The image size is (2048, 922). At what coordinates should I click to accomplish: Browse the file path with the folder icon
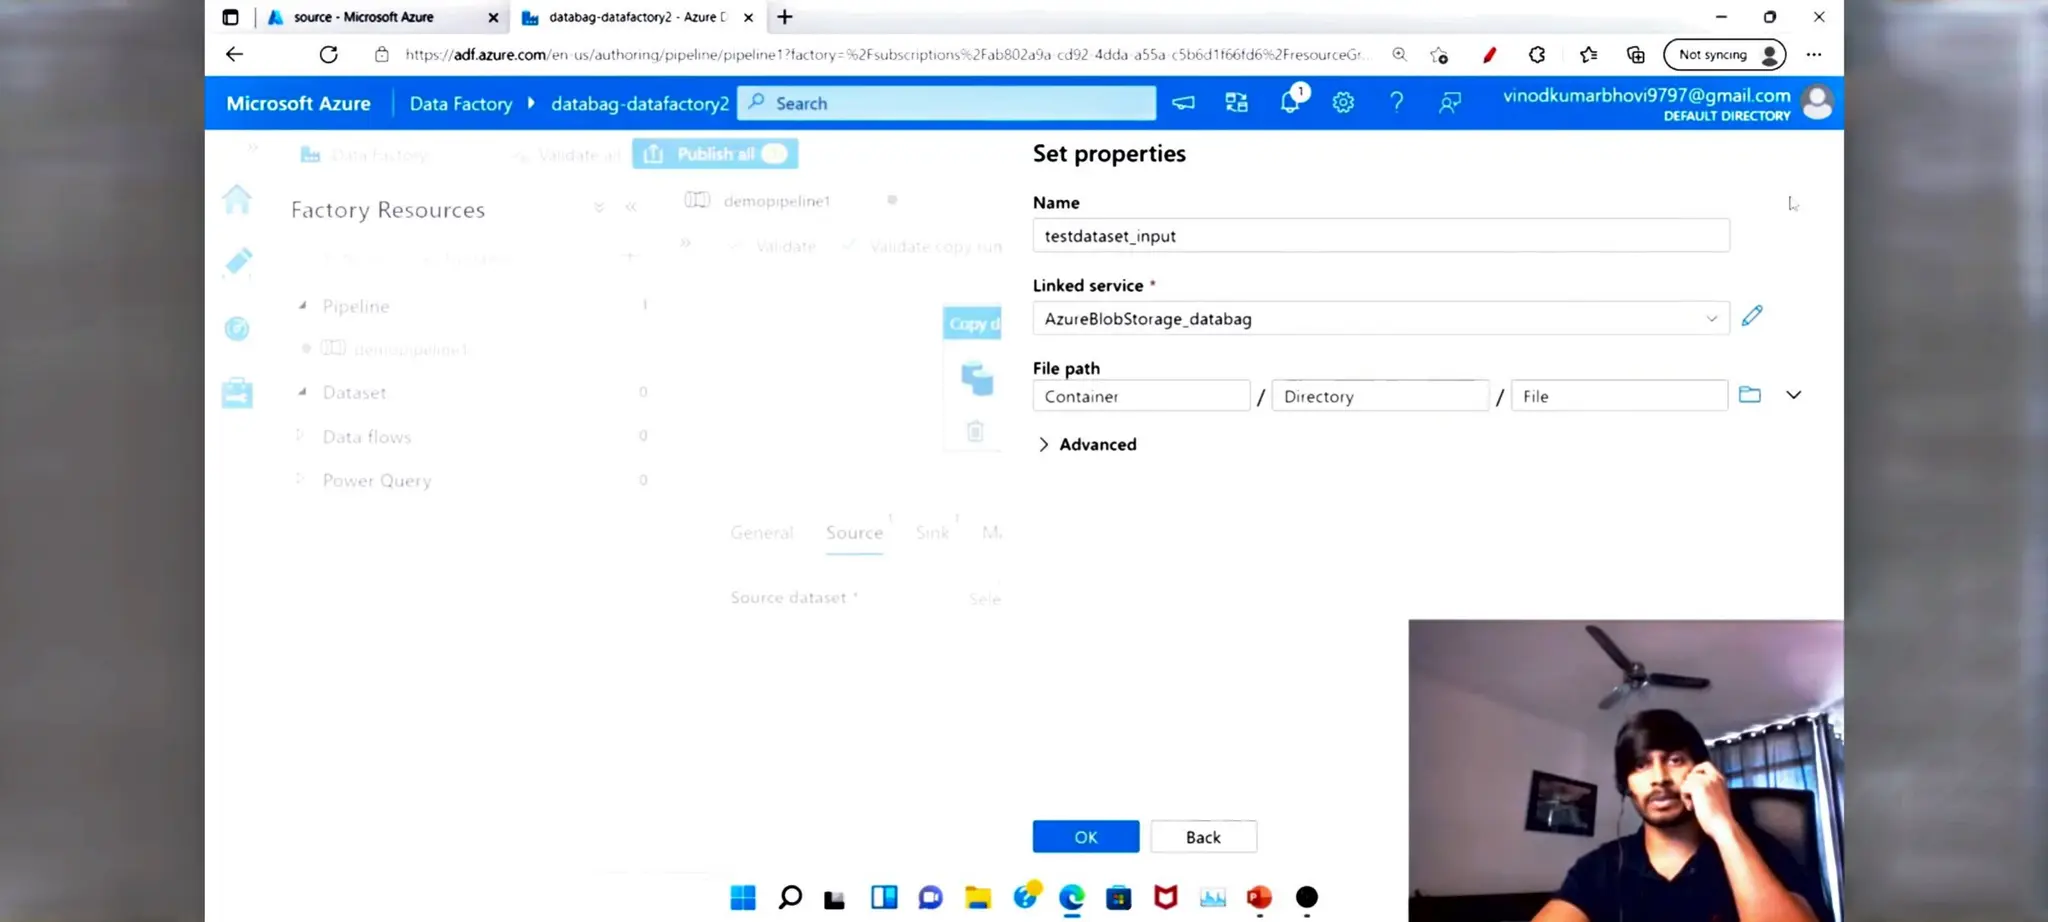point(1749,395)
